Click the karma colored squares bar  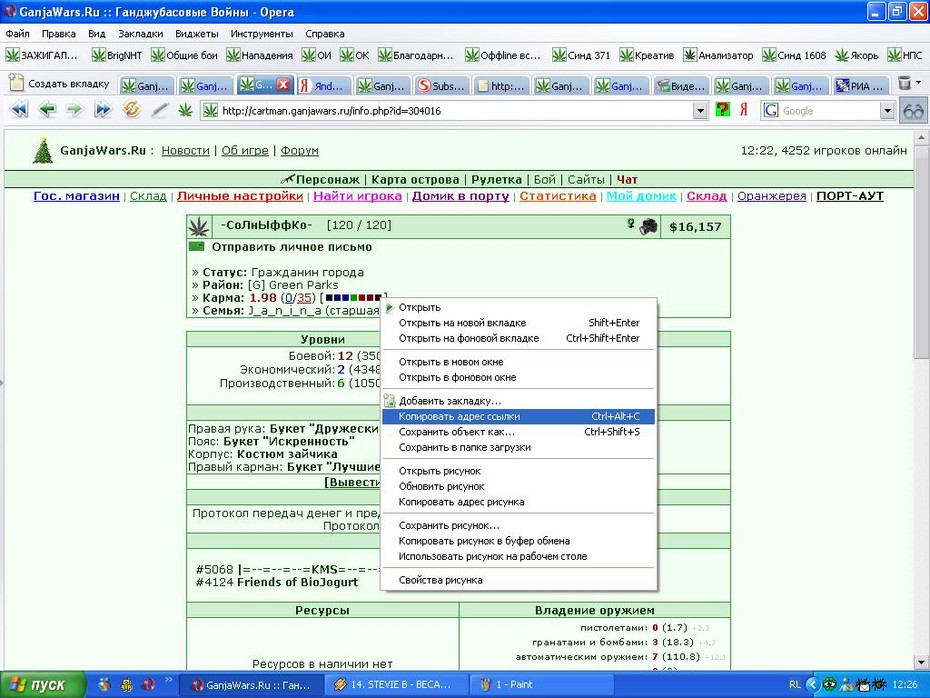353,298
